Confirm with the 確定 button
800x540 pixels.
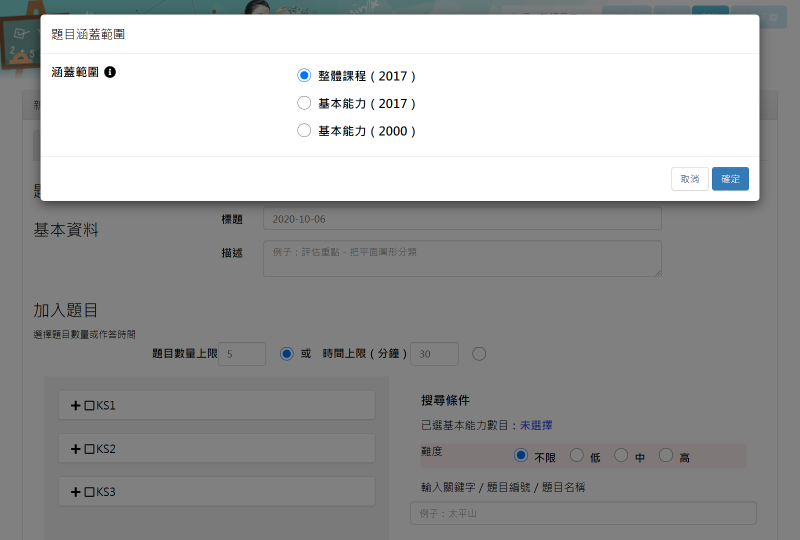tap(730, 179)
